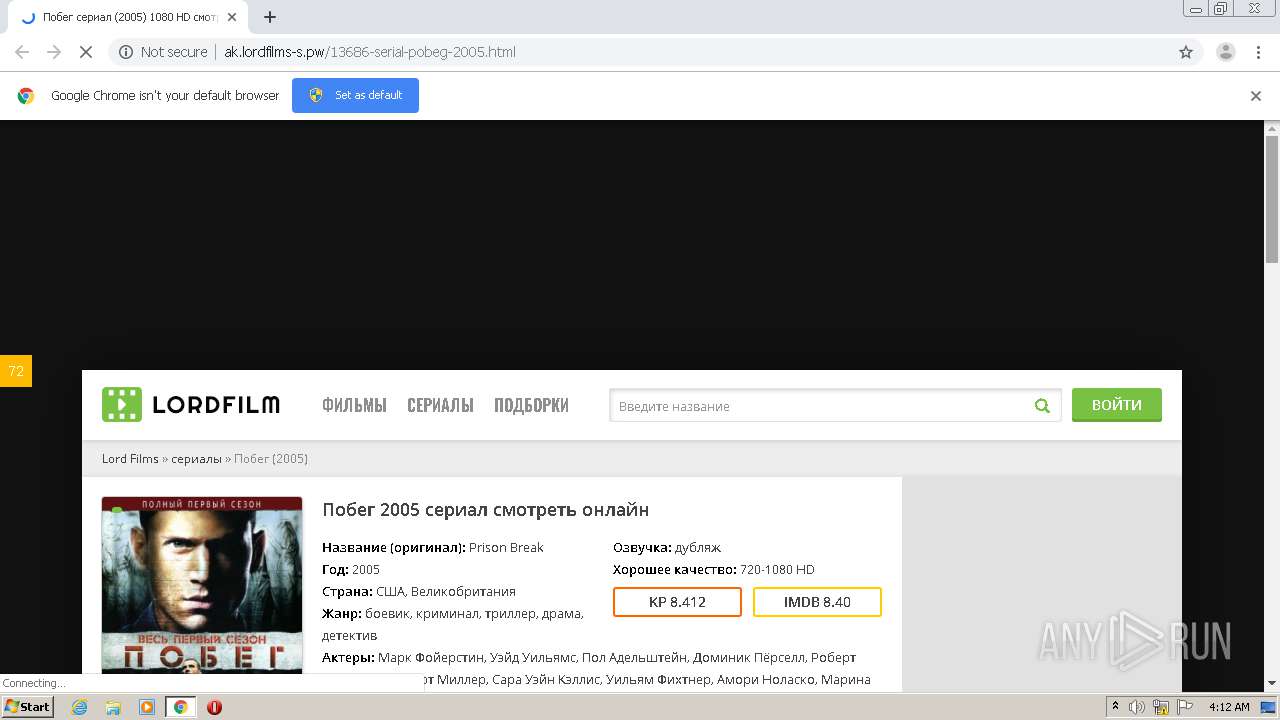Launch Internet Explorer from the taskbar
Screen dimensions: 1280x720
pos(79,707)
